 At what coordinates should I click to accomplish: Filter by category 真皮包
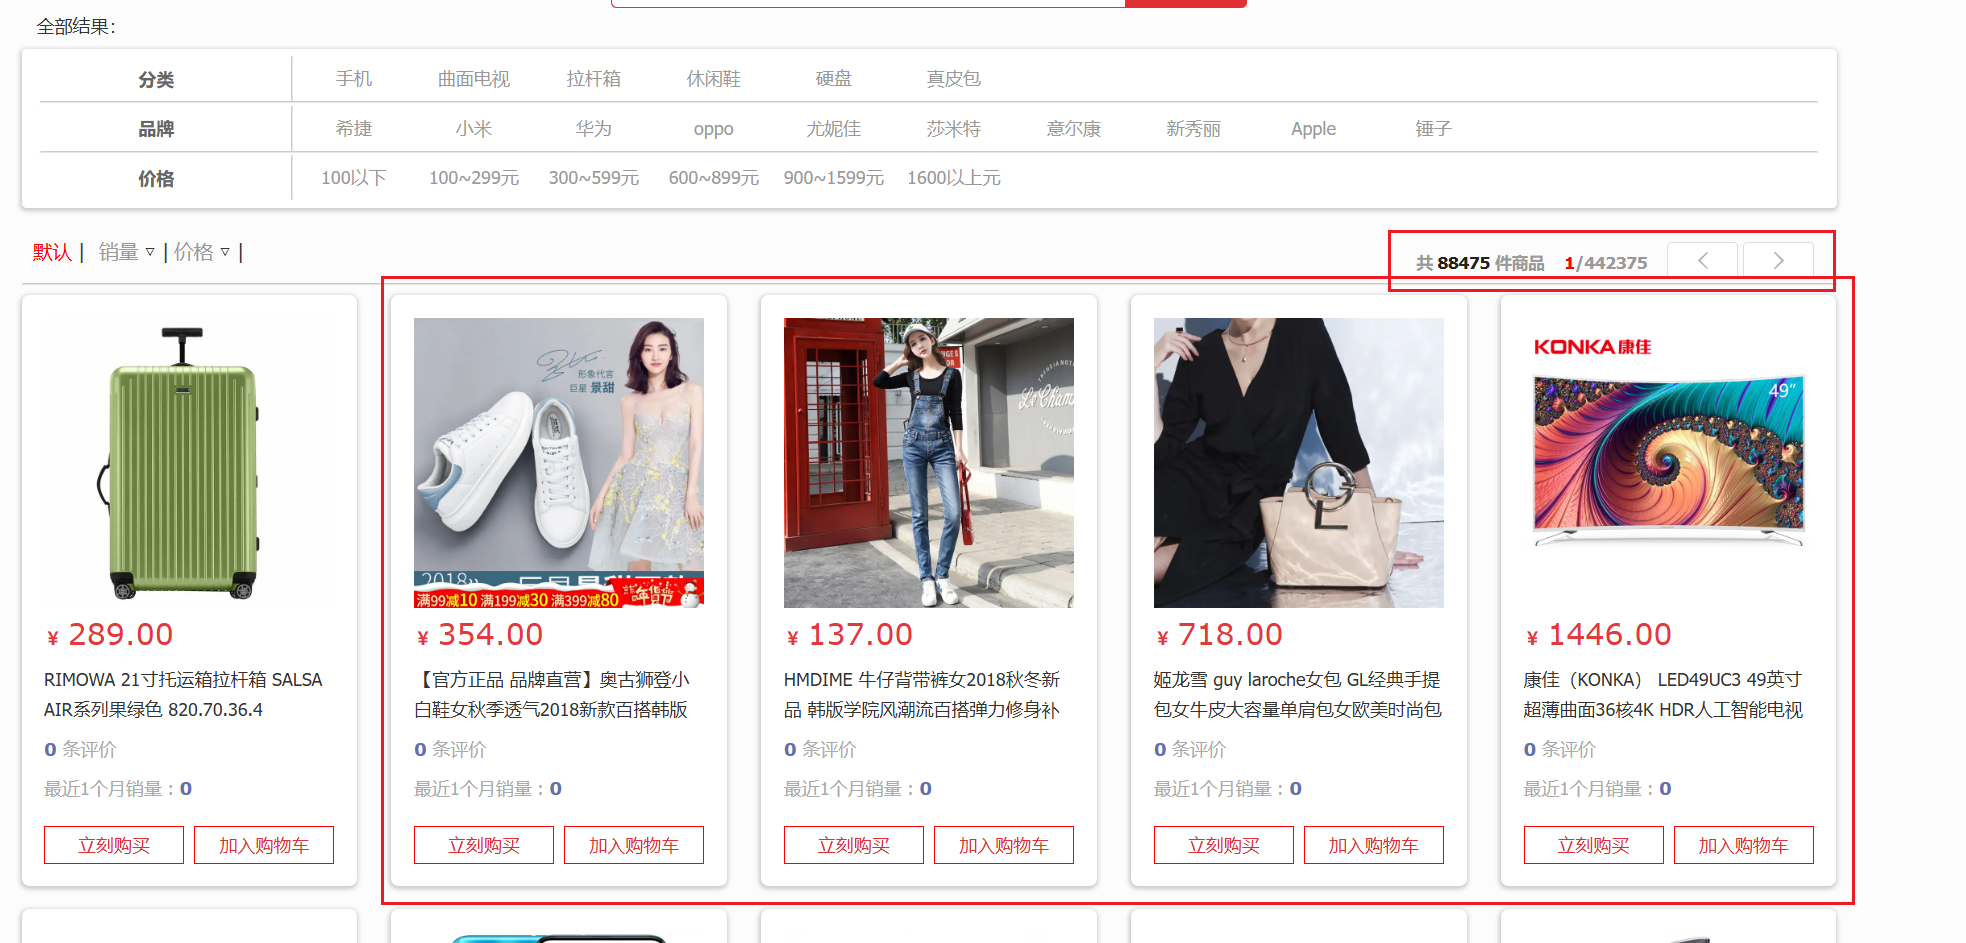954,79
